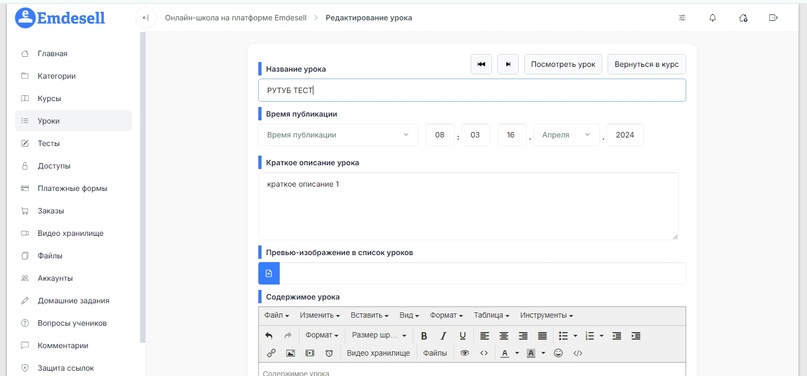Insert an image in the lesson content
Image resolution: width=807 pixels, height=376 pixels.
pyautogui.click(x=290, y=353)
